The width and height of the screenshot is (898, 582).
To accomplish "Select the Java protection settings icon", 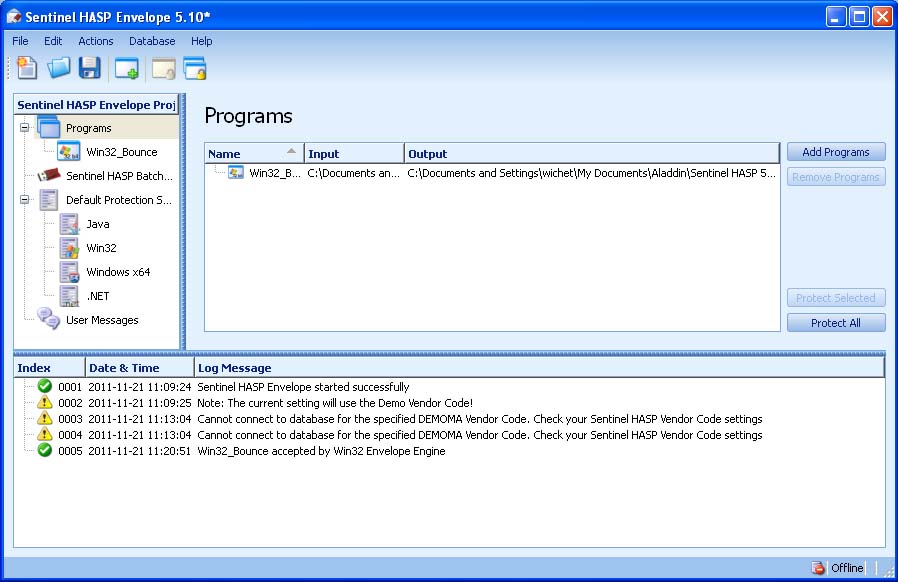I will [70, 224].
